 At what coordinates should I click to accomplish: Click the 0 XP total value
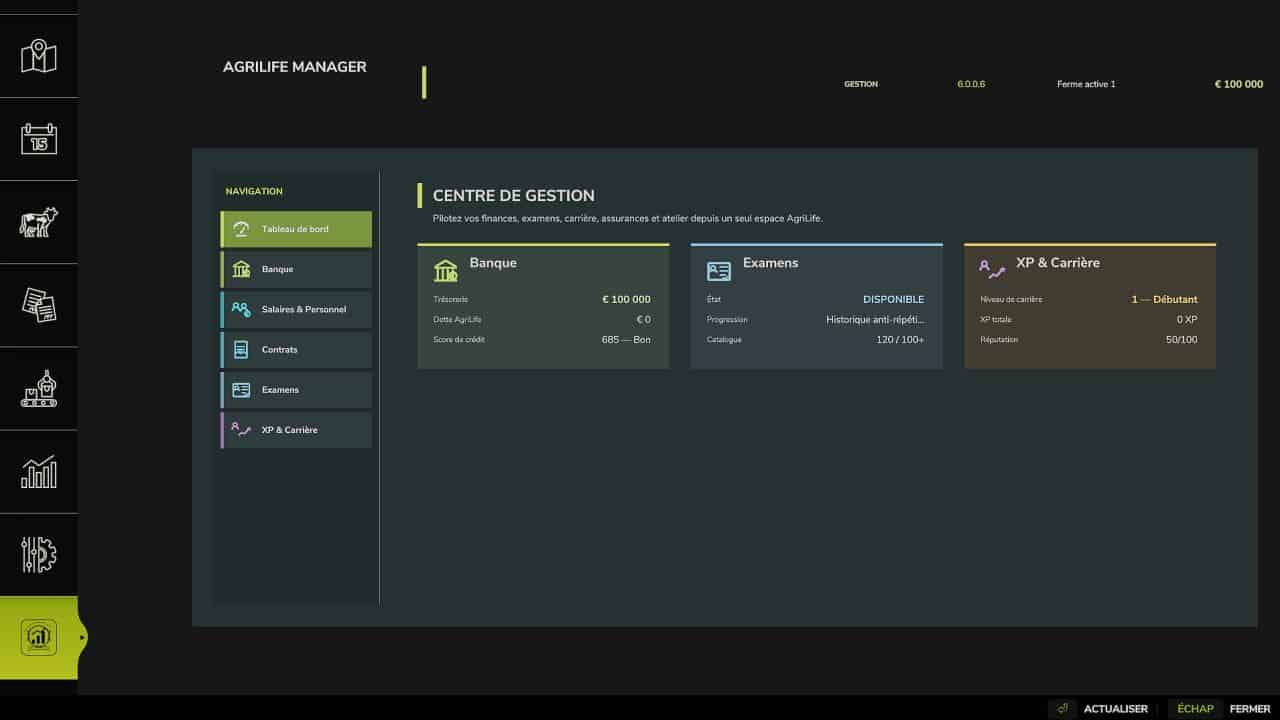[1187, 320]
